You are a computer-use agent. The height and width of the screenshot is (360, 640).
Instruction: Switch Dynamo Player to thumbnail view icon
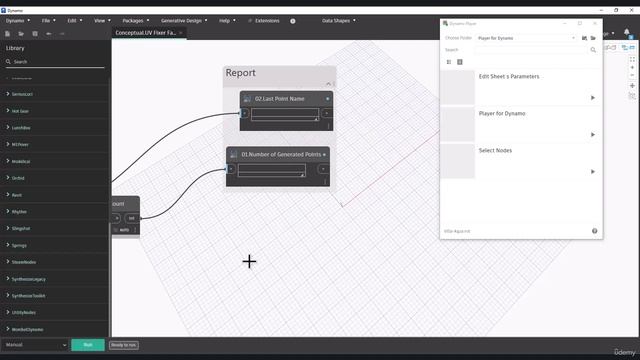click(x=460, y=62)
